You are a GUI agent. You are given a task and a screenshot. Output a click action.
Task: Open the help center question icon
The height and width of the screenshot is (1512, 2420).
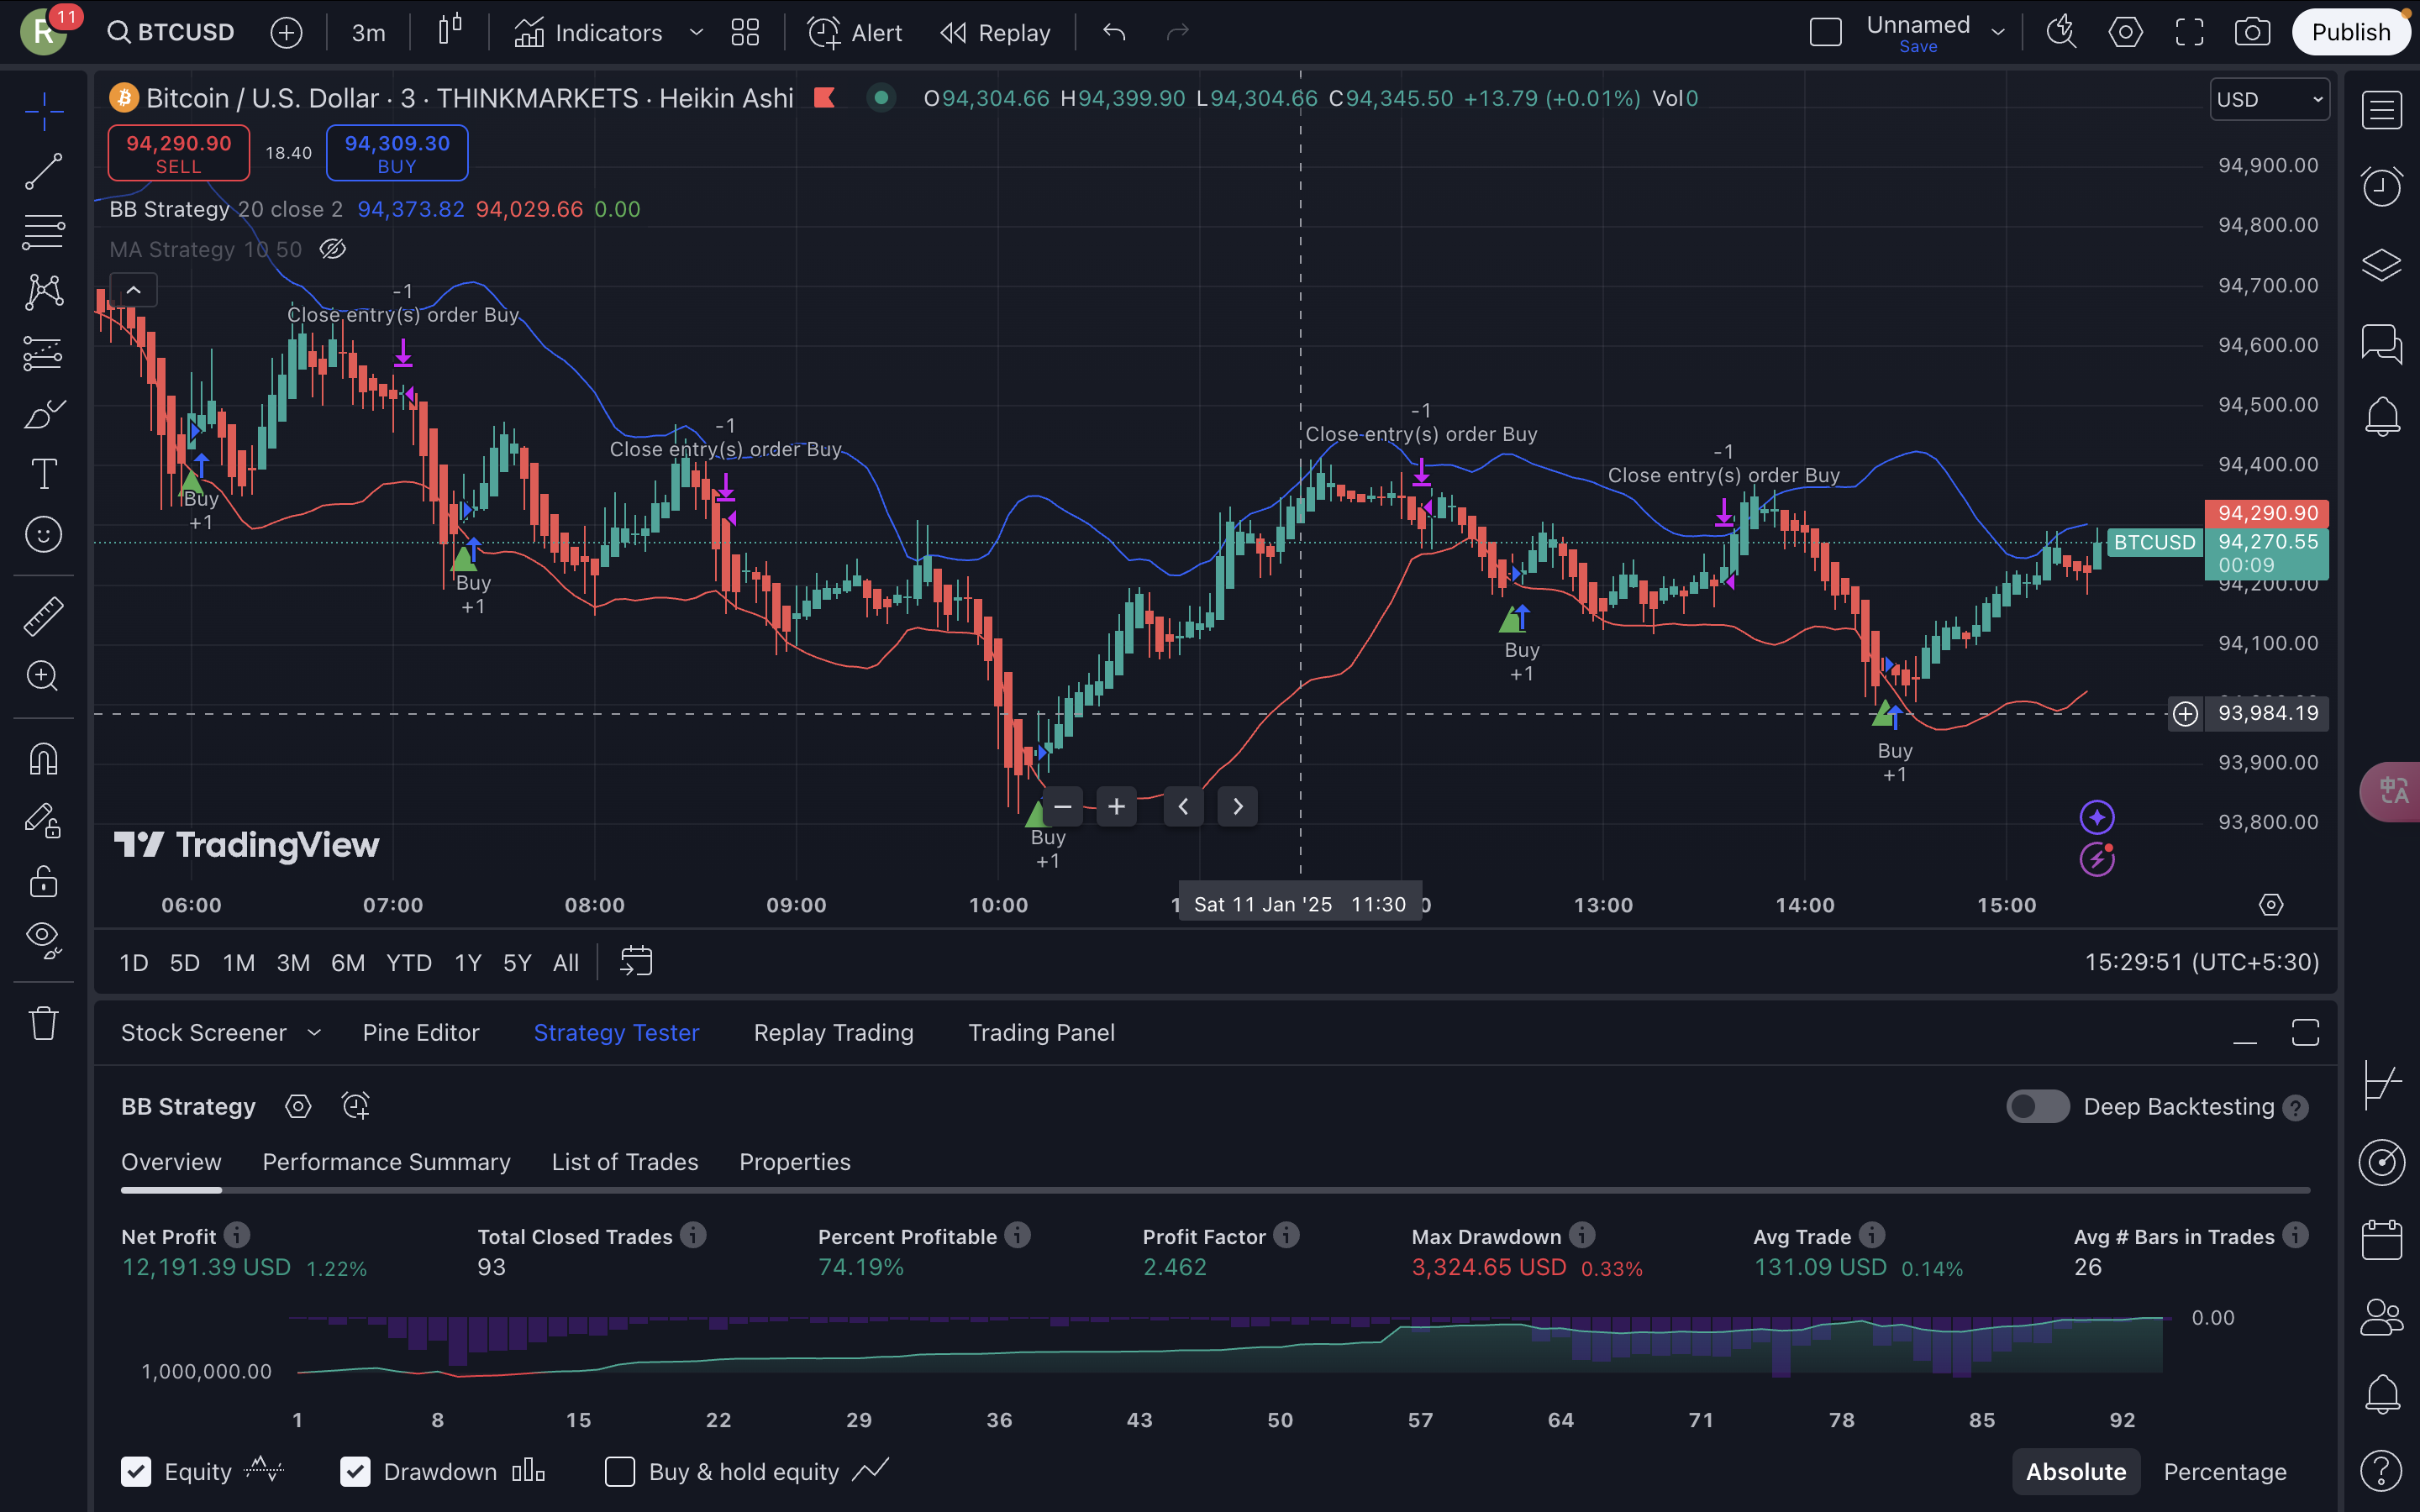pyautogui.click(x=2382, y=1471)
